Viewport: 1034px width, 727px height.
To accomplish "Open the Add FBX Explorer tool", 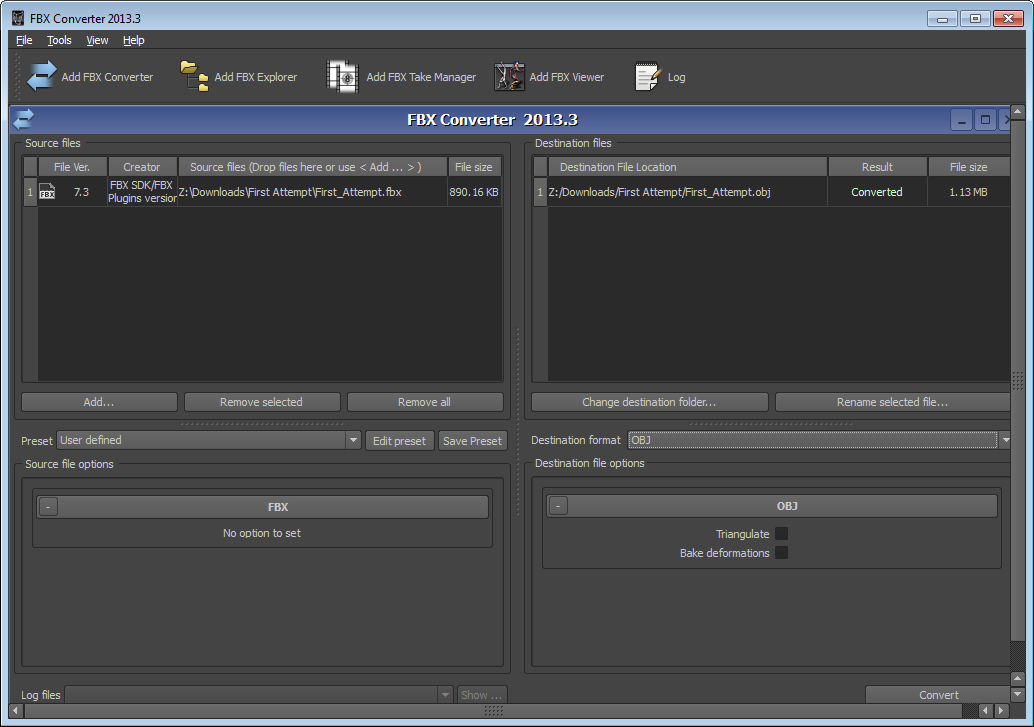I will (194, 77).
